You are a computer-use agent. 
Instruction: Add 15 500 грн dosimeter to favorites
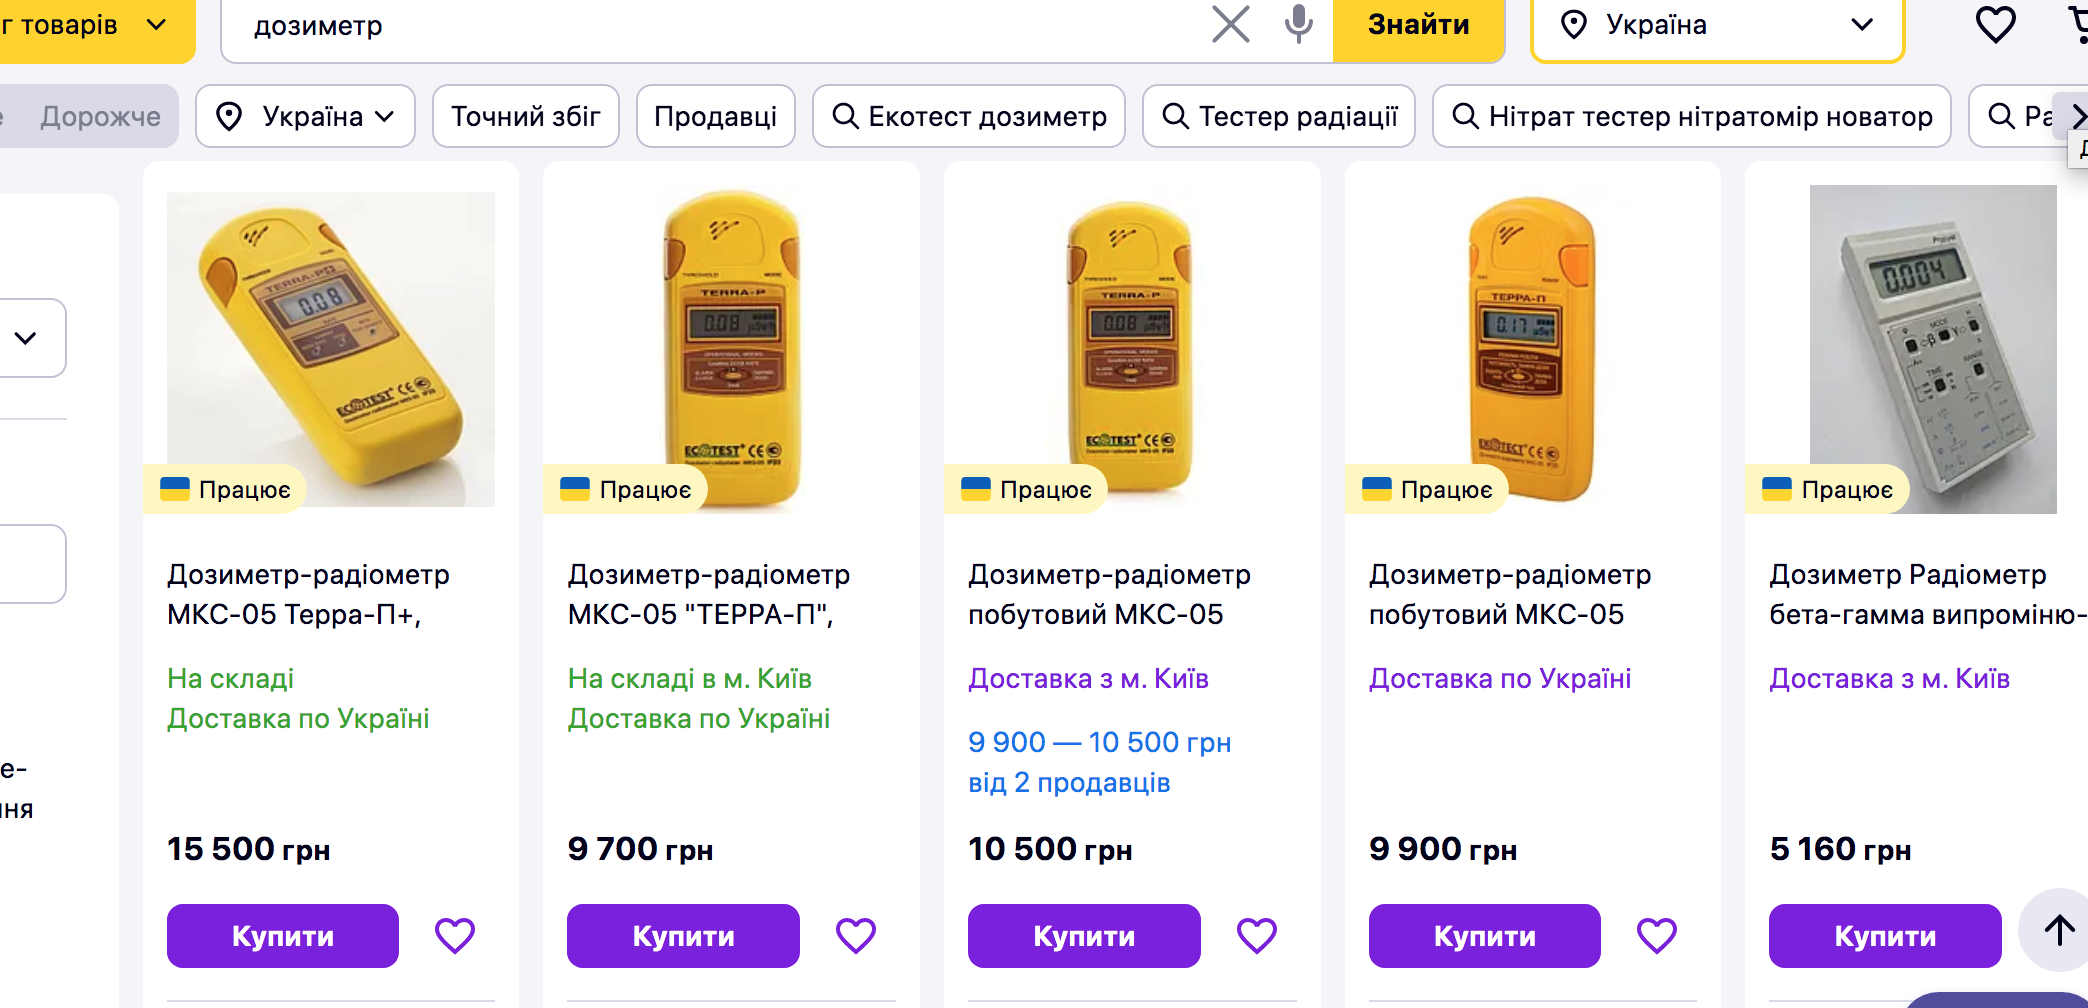(455, 936)
